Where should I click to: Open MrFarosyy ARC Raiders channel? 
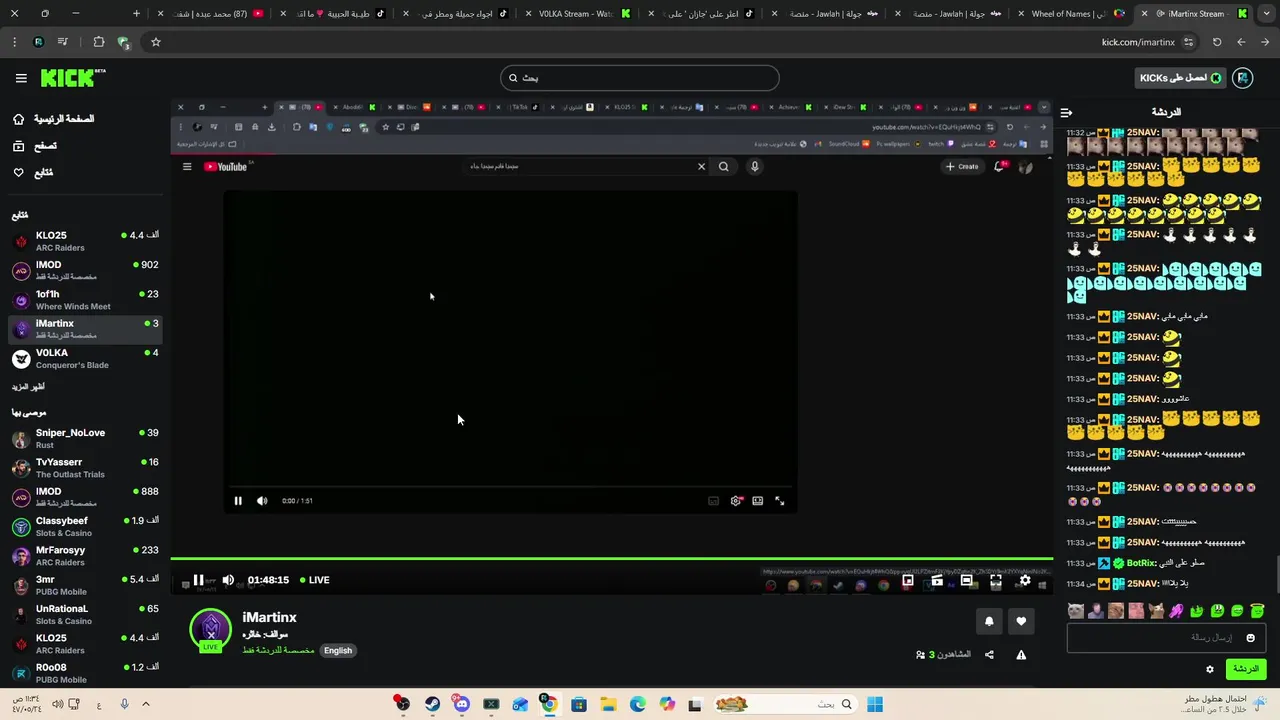tap(85, 556)
